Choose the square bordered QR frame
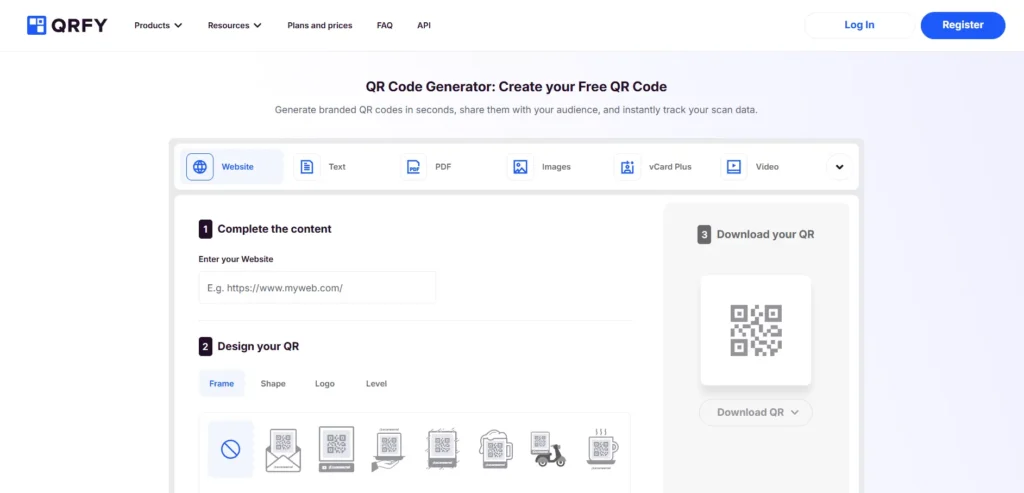This screenshot has width=1024, height=493. 336,449
